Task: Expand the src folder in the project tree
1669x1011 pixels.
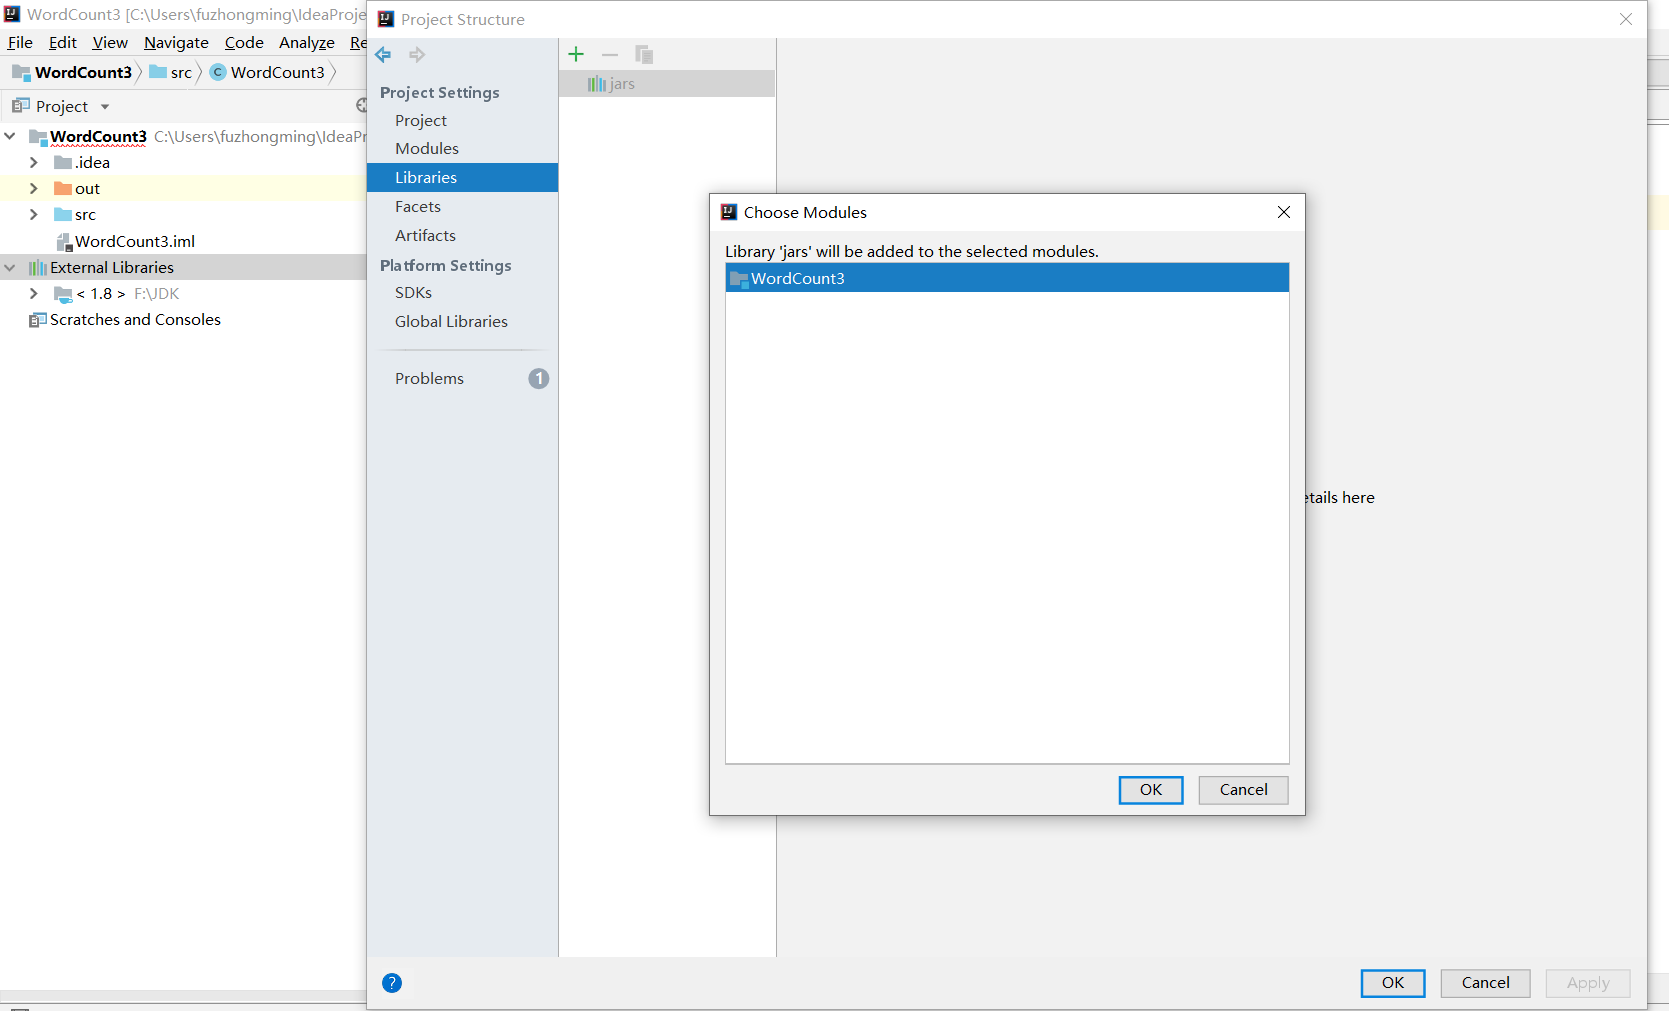Action: click(x=33, y=214)
